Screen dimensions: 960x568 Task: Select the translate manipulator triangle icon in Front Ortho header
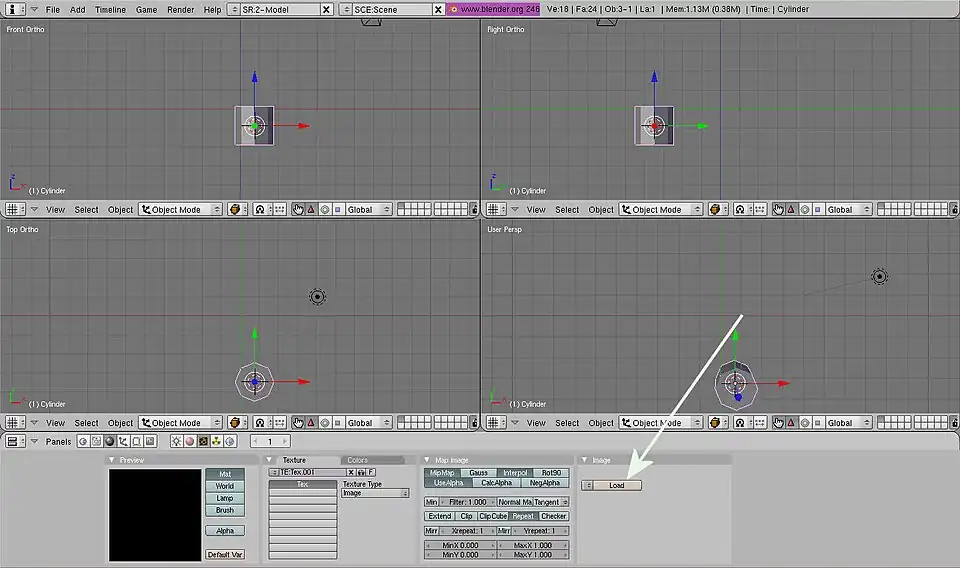tap(311, 210)
